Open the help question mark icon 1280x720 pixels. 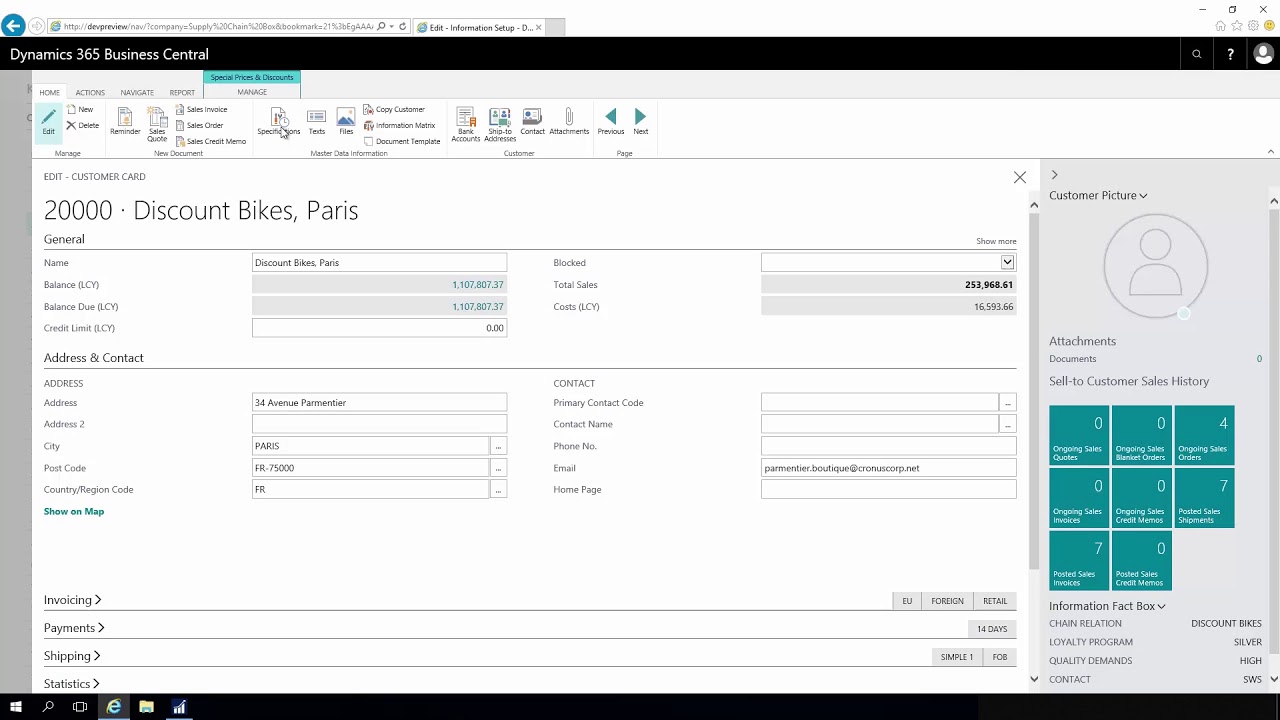[x=1230, y=54]
